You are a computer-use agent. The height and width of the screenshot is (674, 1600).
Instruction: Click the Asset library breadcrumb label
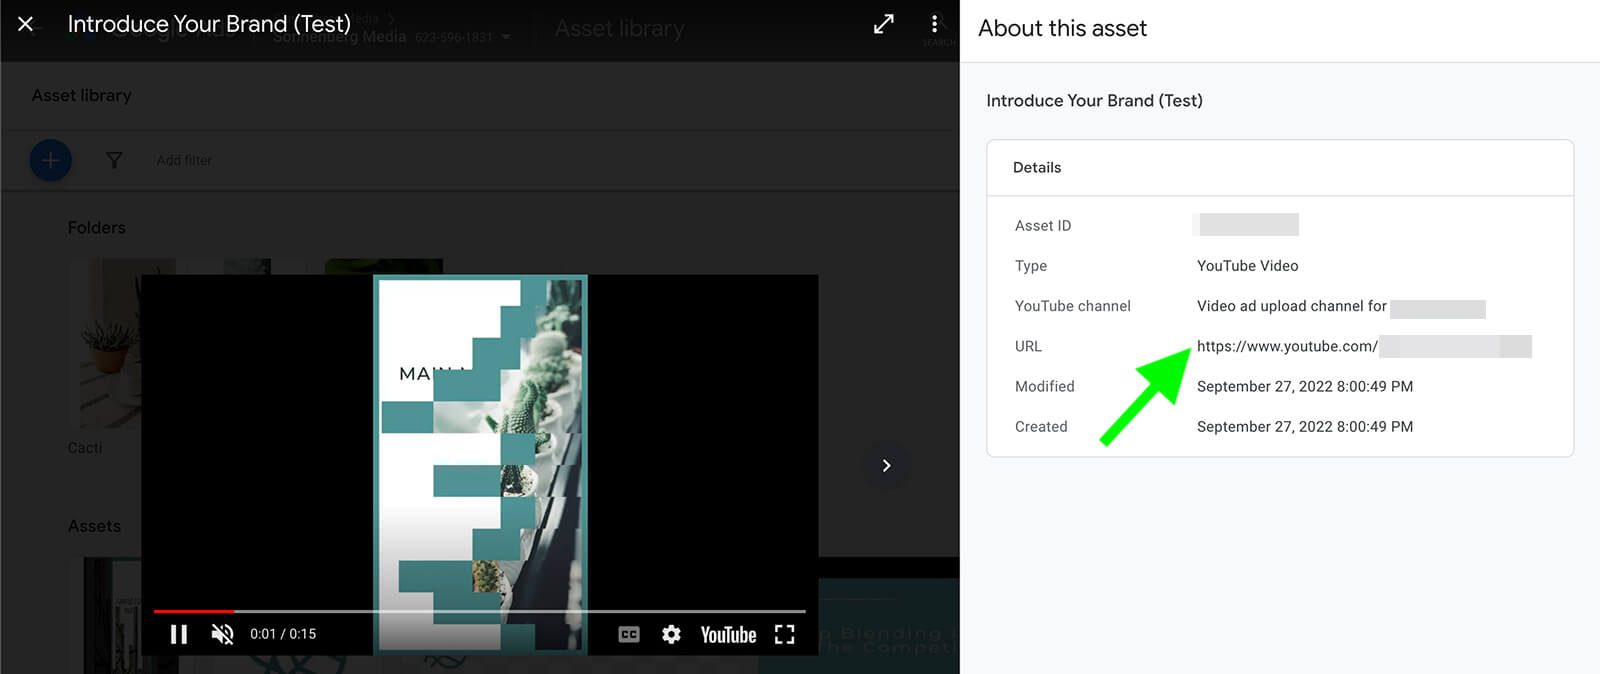(81, 95)
